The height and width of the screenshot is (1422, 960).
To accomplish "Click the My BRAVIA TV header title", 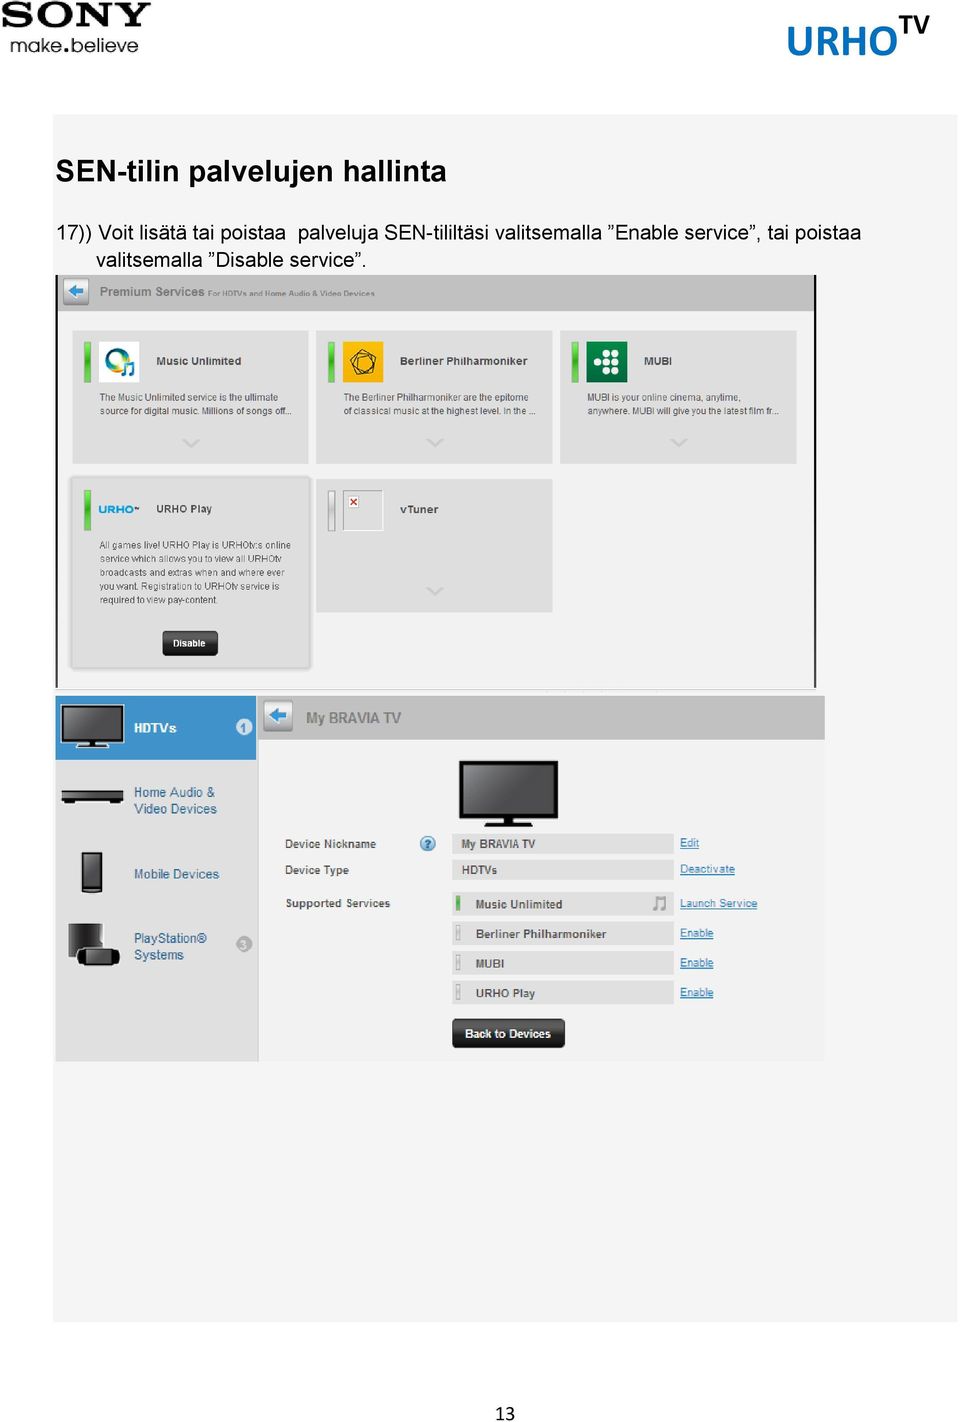I will (x=353, y=718).
